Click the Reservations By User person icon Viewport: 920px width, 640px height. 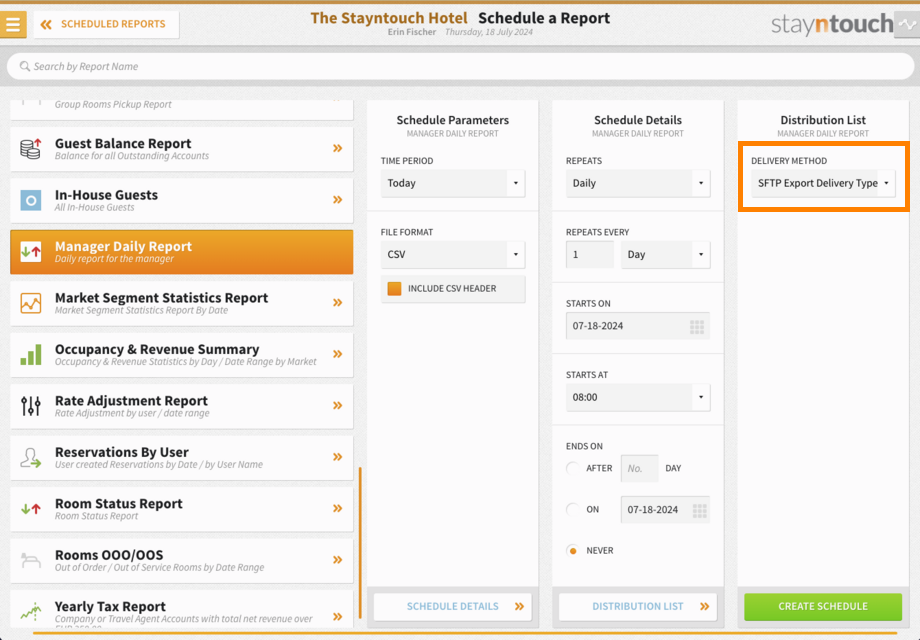coord(31,458)
